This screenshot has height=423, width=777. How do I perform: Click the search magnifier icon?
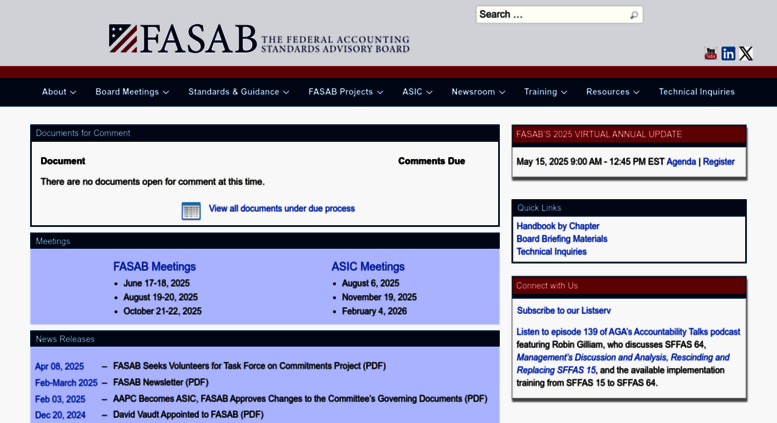(x=634, y=15)
